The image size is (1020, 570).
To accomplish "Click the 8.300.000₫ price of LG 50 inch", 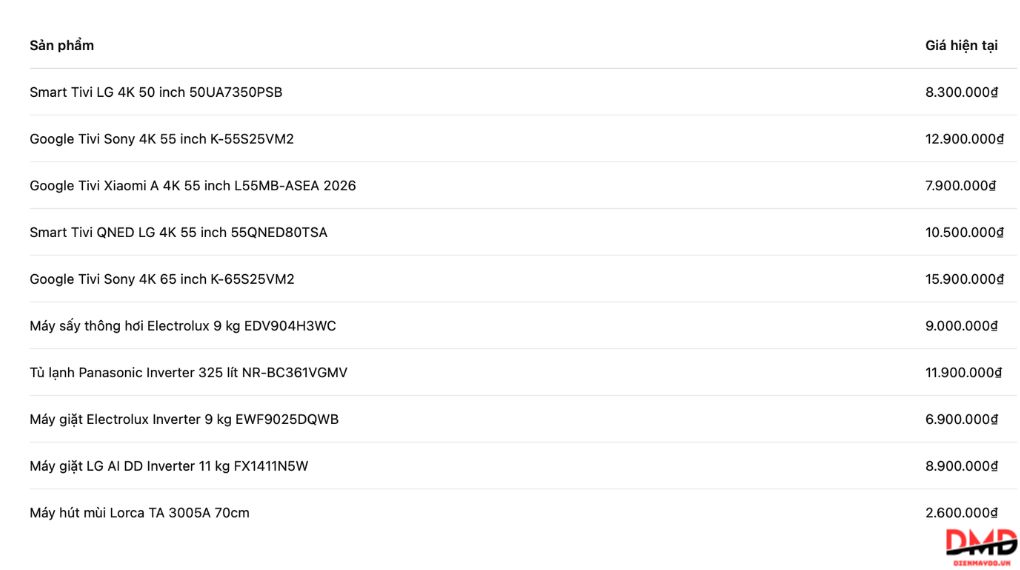I will click(x=961, y=92).
